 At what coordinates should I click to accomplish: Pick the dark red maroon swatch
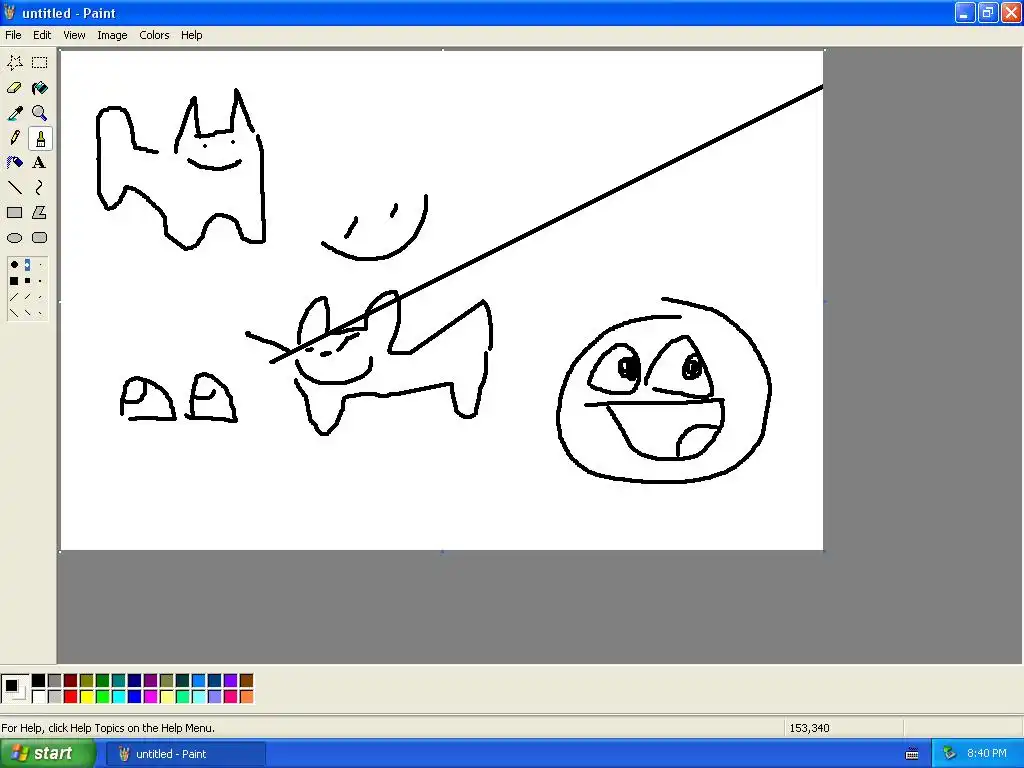[71, 681]
